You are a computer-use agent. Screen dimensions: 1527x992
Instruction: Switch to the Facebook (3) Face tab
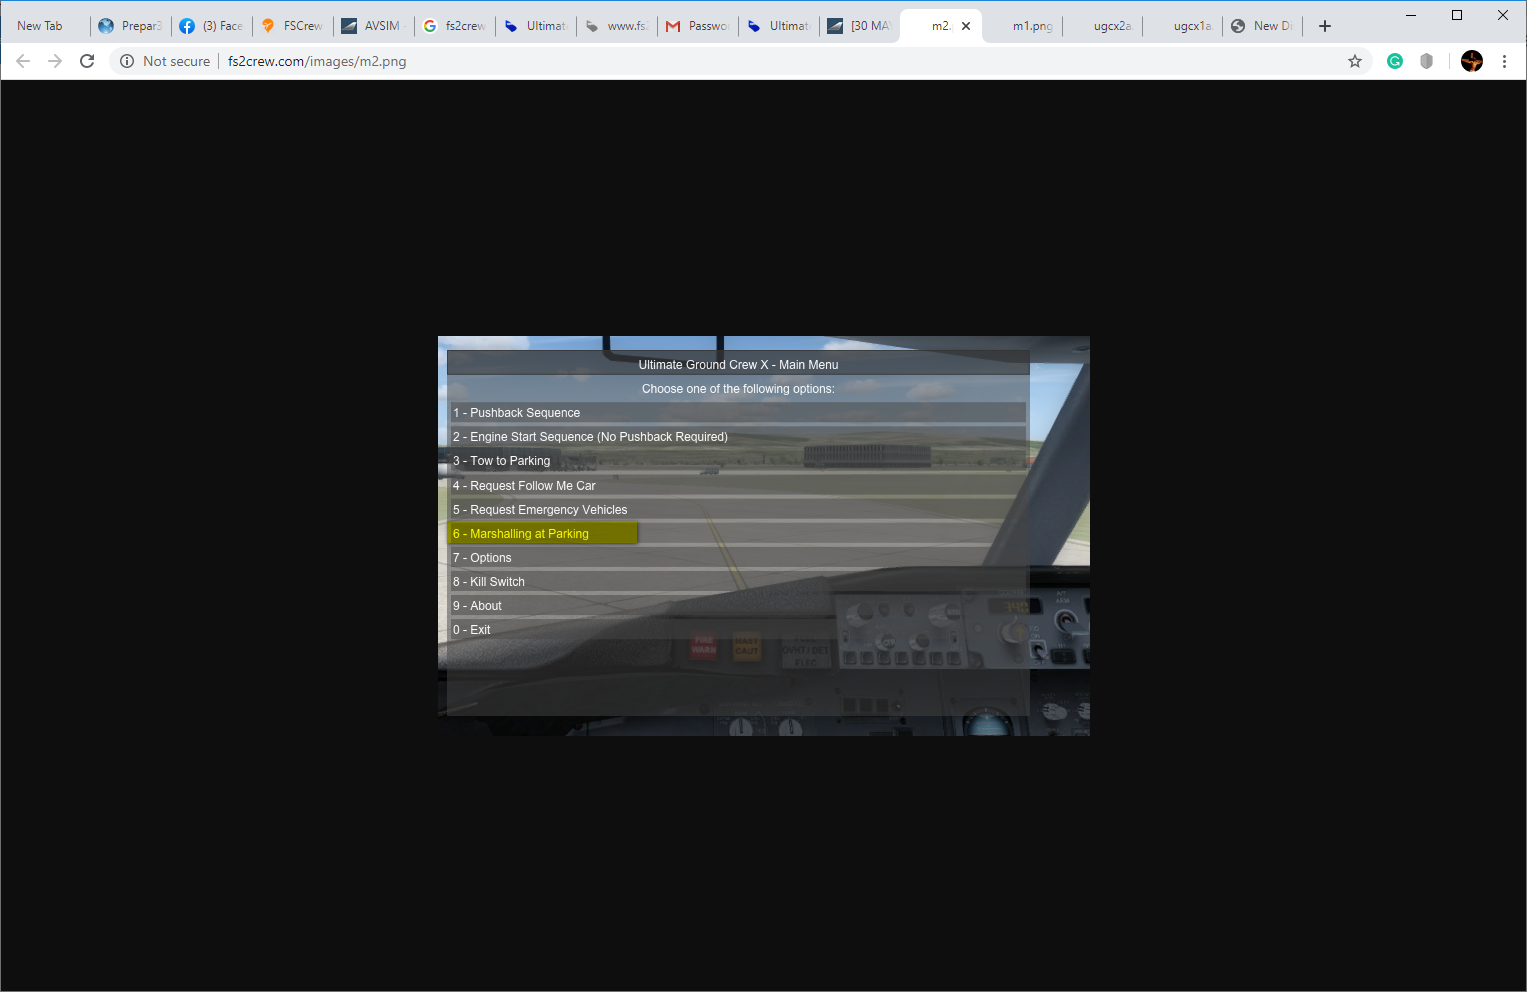pyautogui.click(x=212, y=26)
